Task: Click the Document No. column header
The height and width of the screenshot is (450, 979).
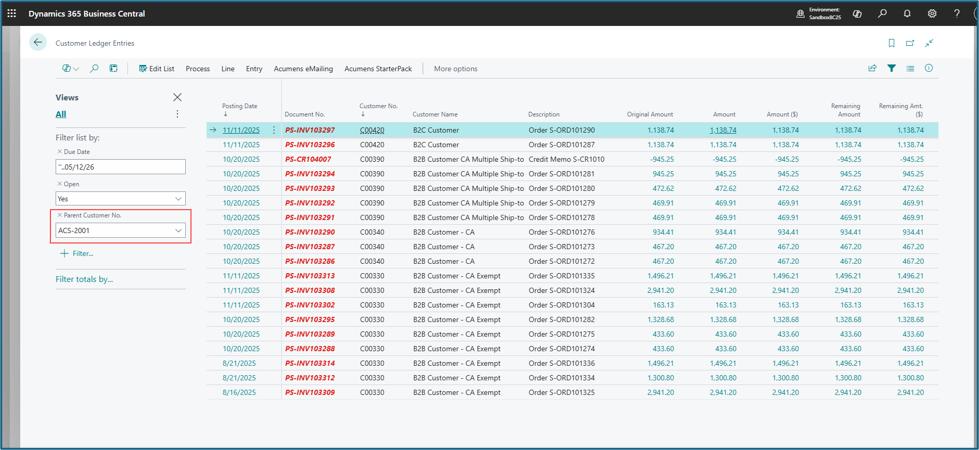Action: tap(305, 115)
